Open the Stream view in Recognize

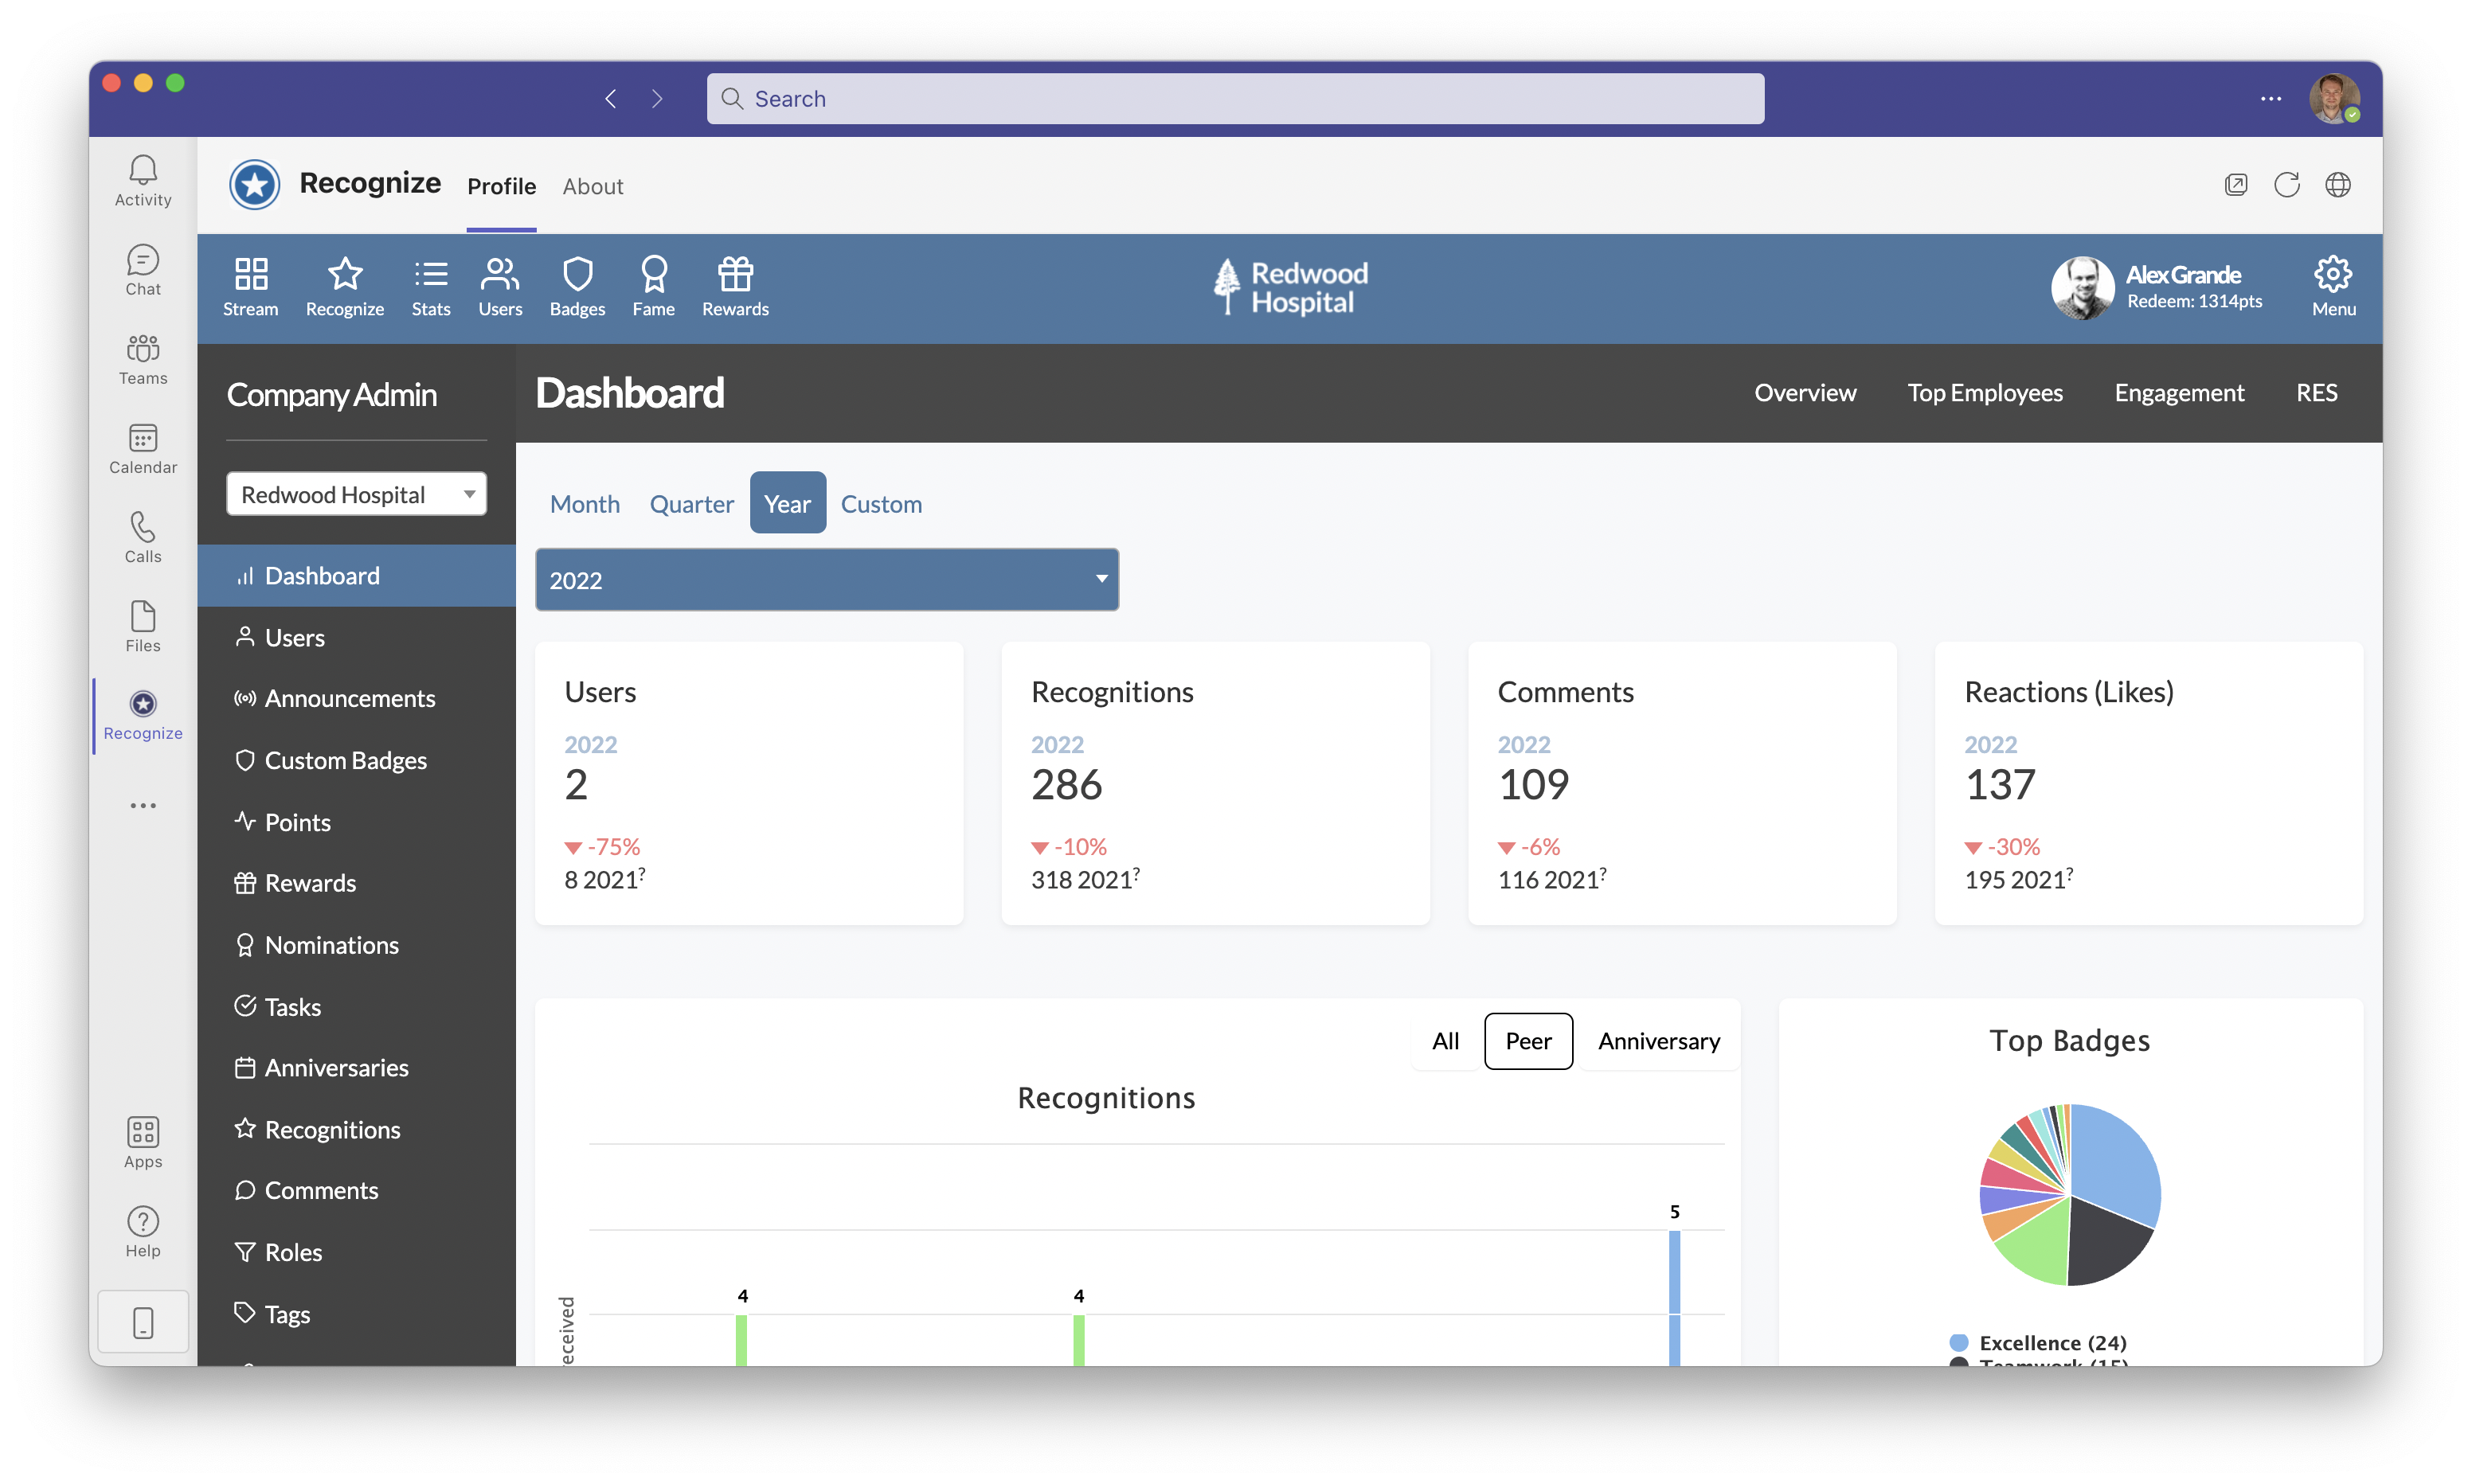click(x=250, y=286)
